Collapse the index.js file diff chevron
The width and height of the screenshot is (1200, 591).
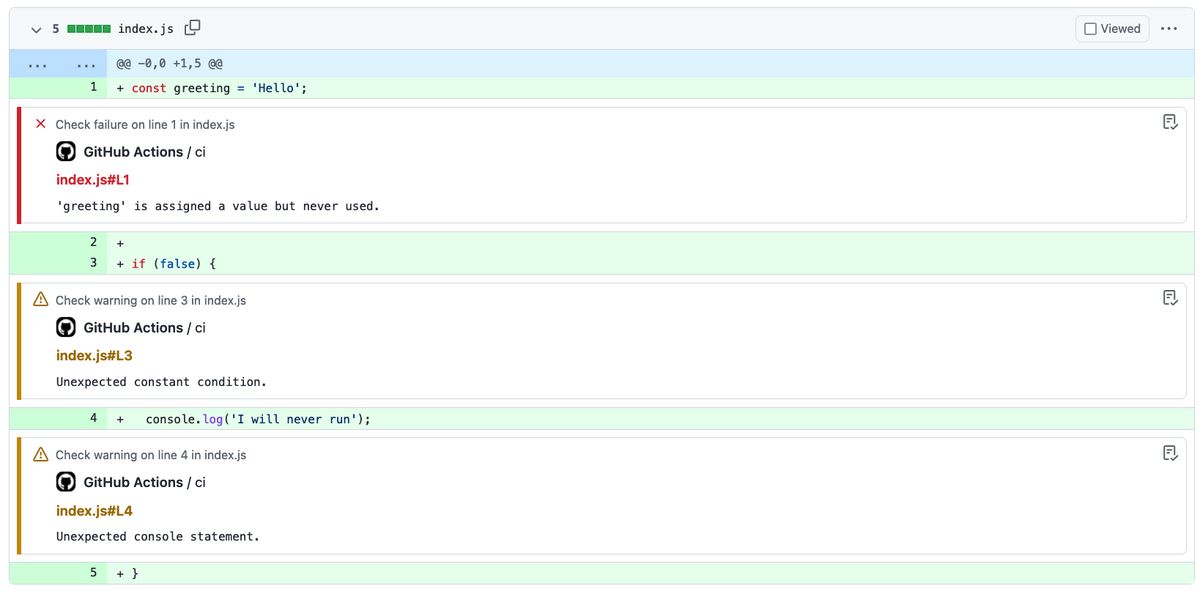click(36, 29)
